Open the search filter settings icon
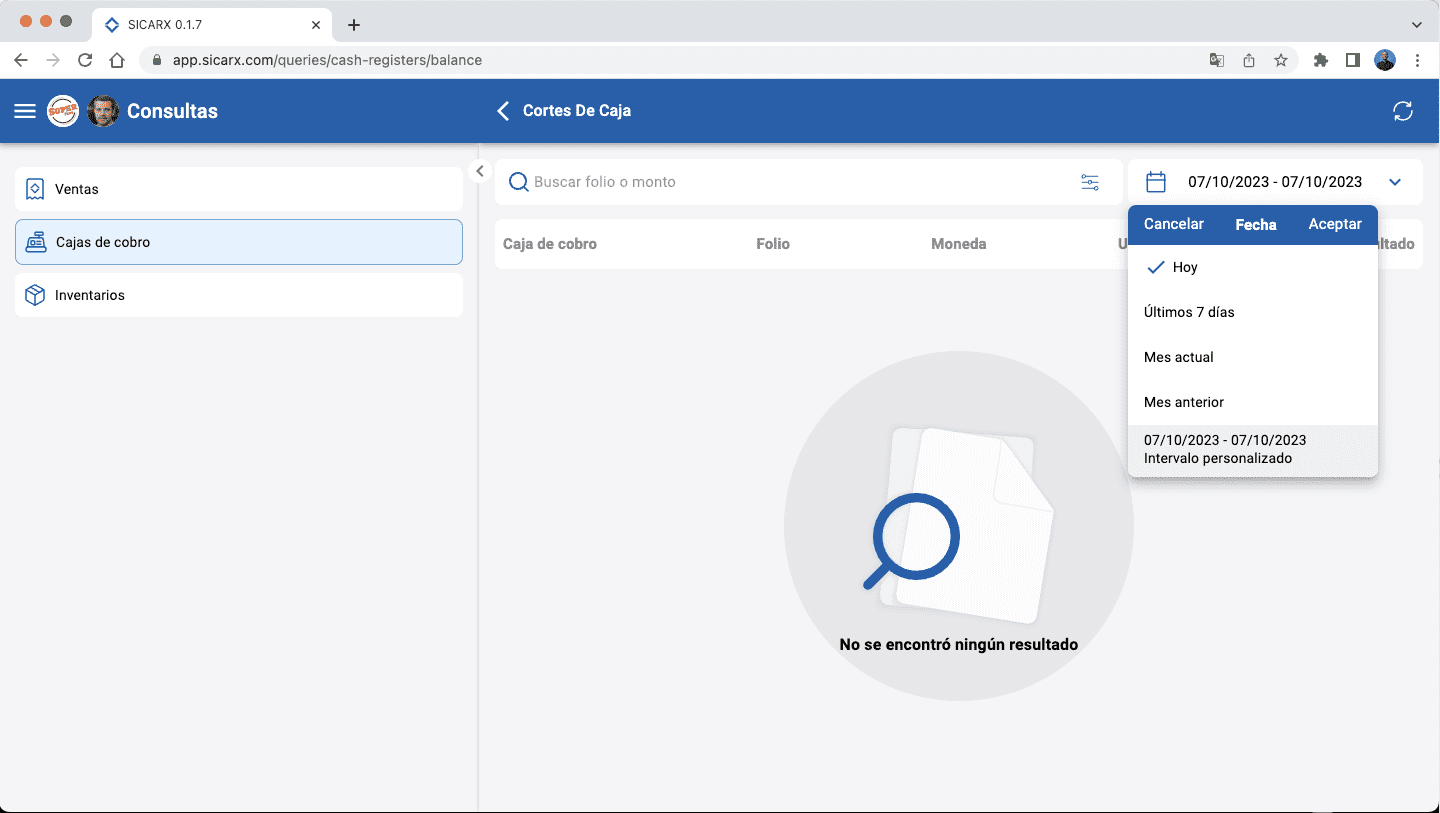 click(x=1090, y=182)
